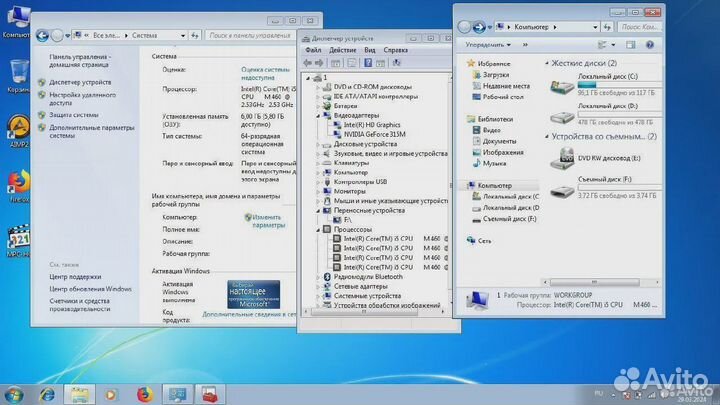720x405 pixels.
Task: Open 'Настройка удаленного доступа' in System sidebar
Action: (83, 99)
